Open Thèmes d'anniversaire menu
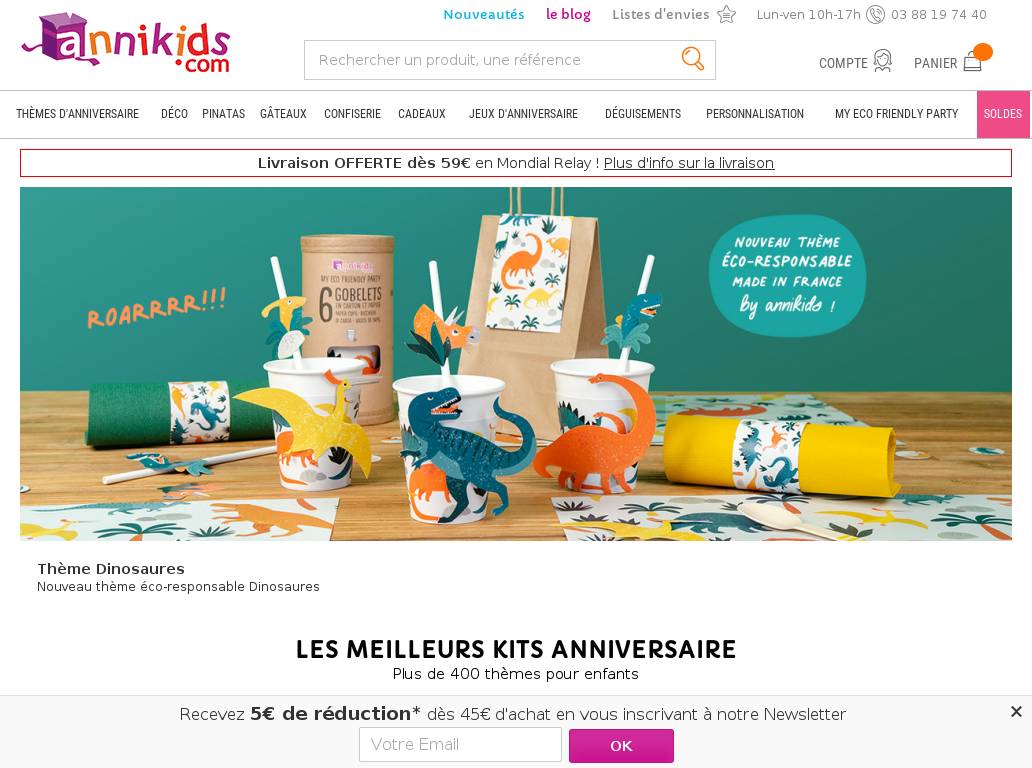1032x768 pixels. [x=78, y=114]
